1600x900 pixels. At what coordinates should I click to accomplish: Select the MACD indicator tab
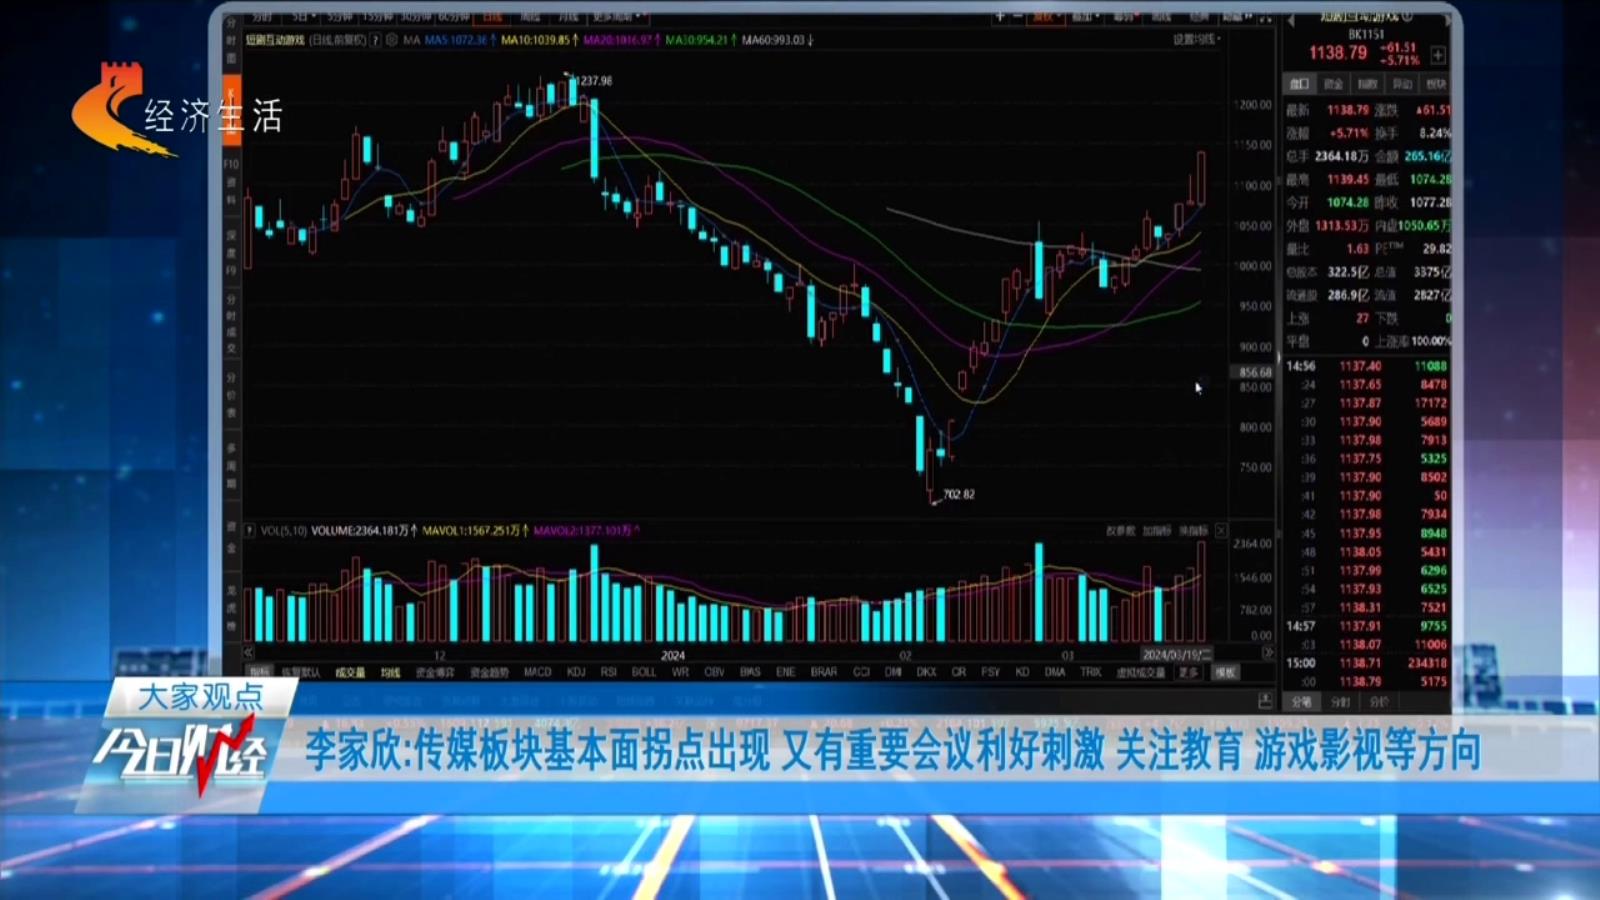pos(537,672)
